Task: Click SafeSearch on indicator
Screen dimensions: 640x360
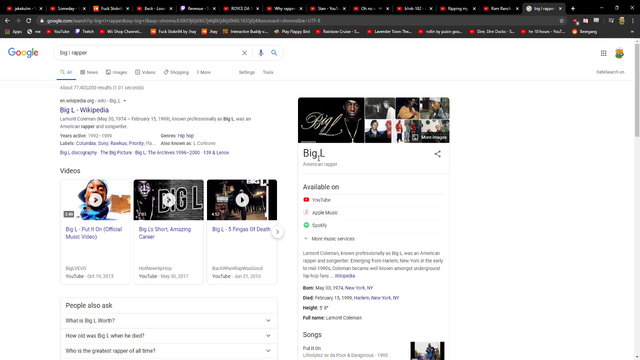Action: click(x=610, y=72)
